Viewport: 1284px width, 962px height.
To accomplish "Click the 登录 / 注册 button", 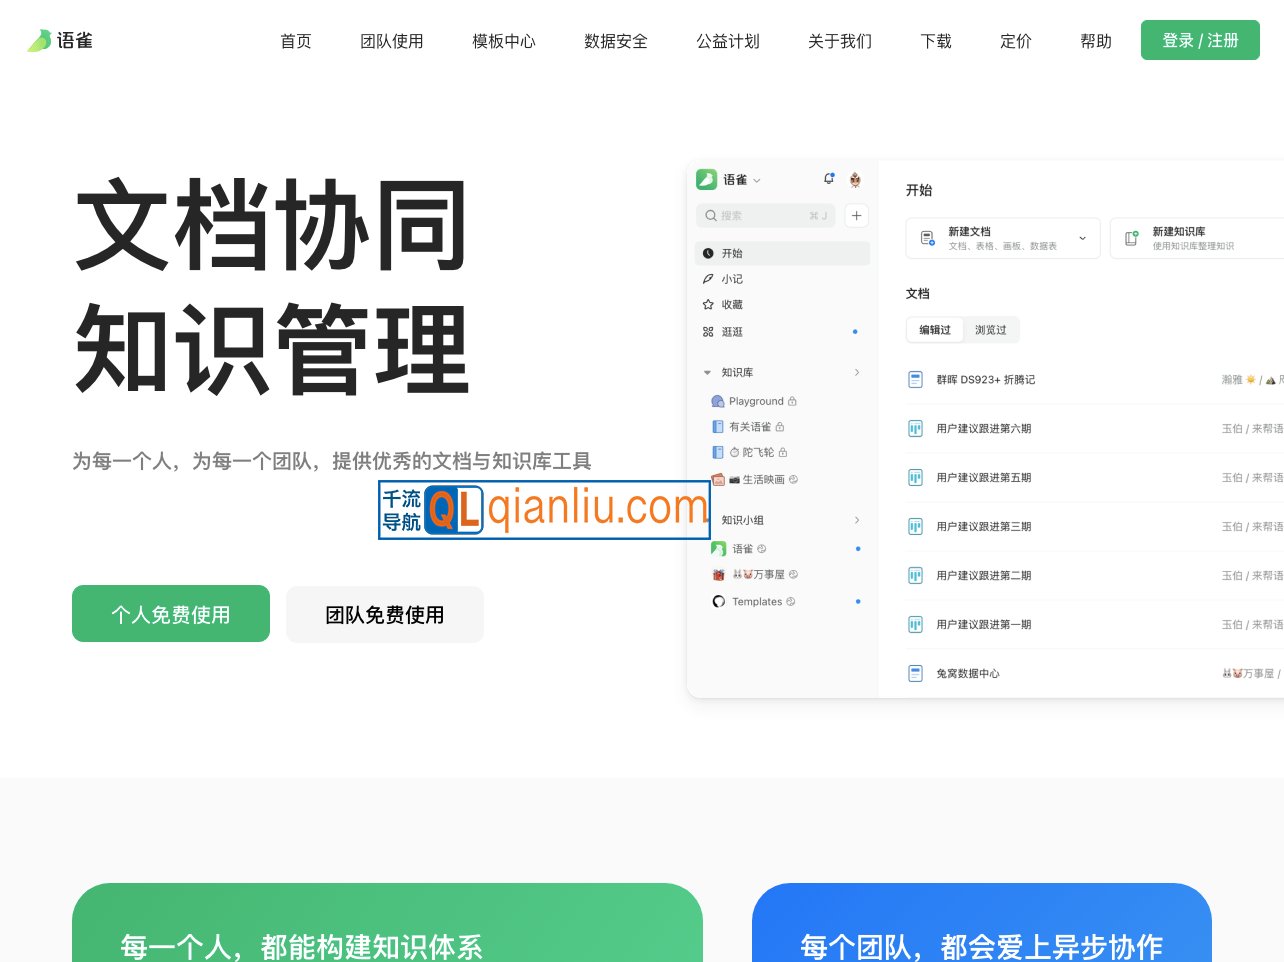I will click(1200, 40).
